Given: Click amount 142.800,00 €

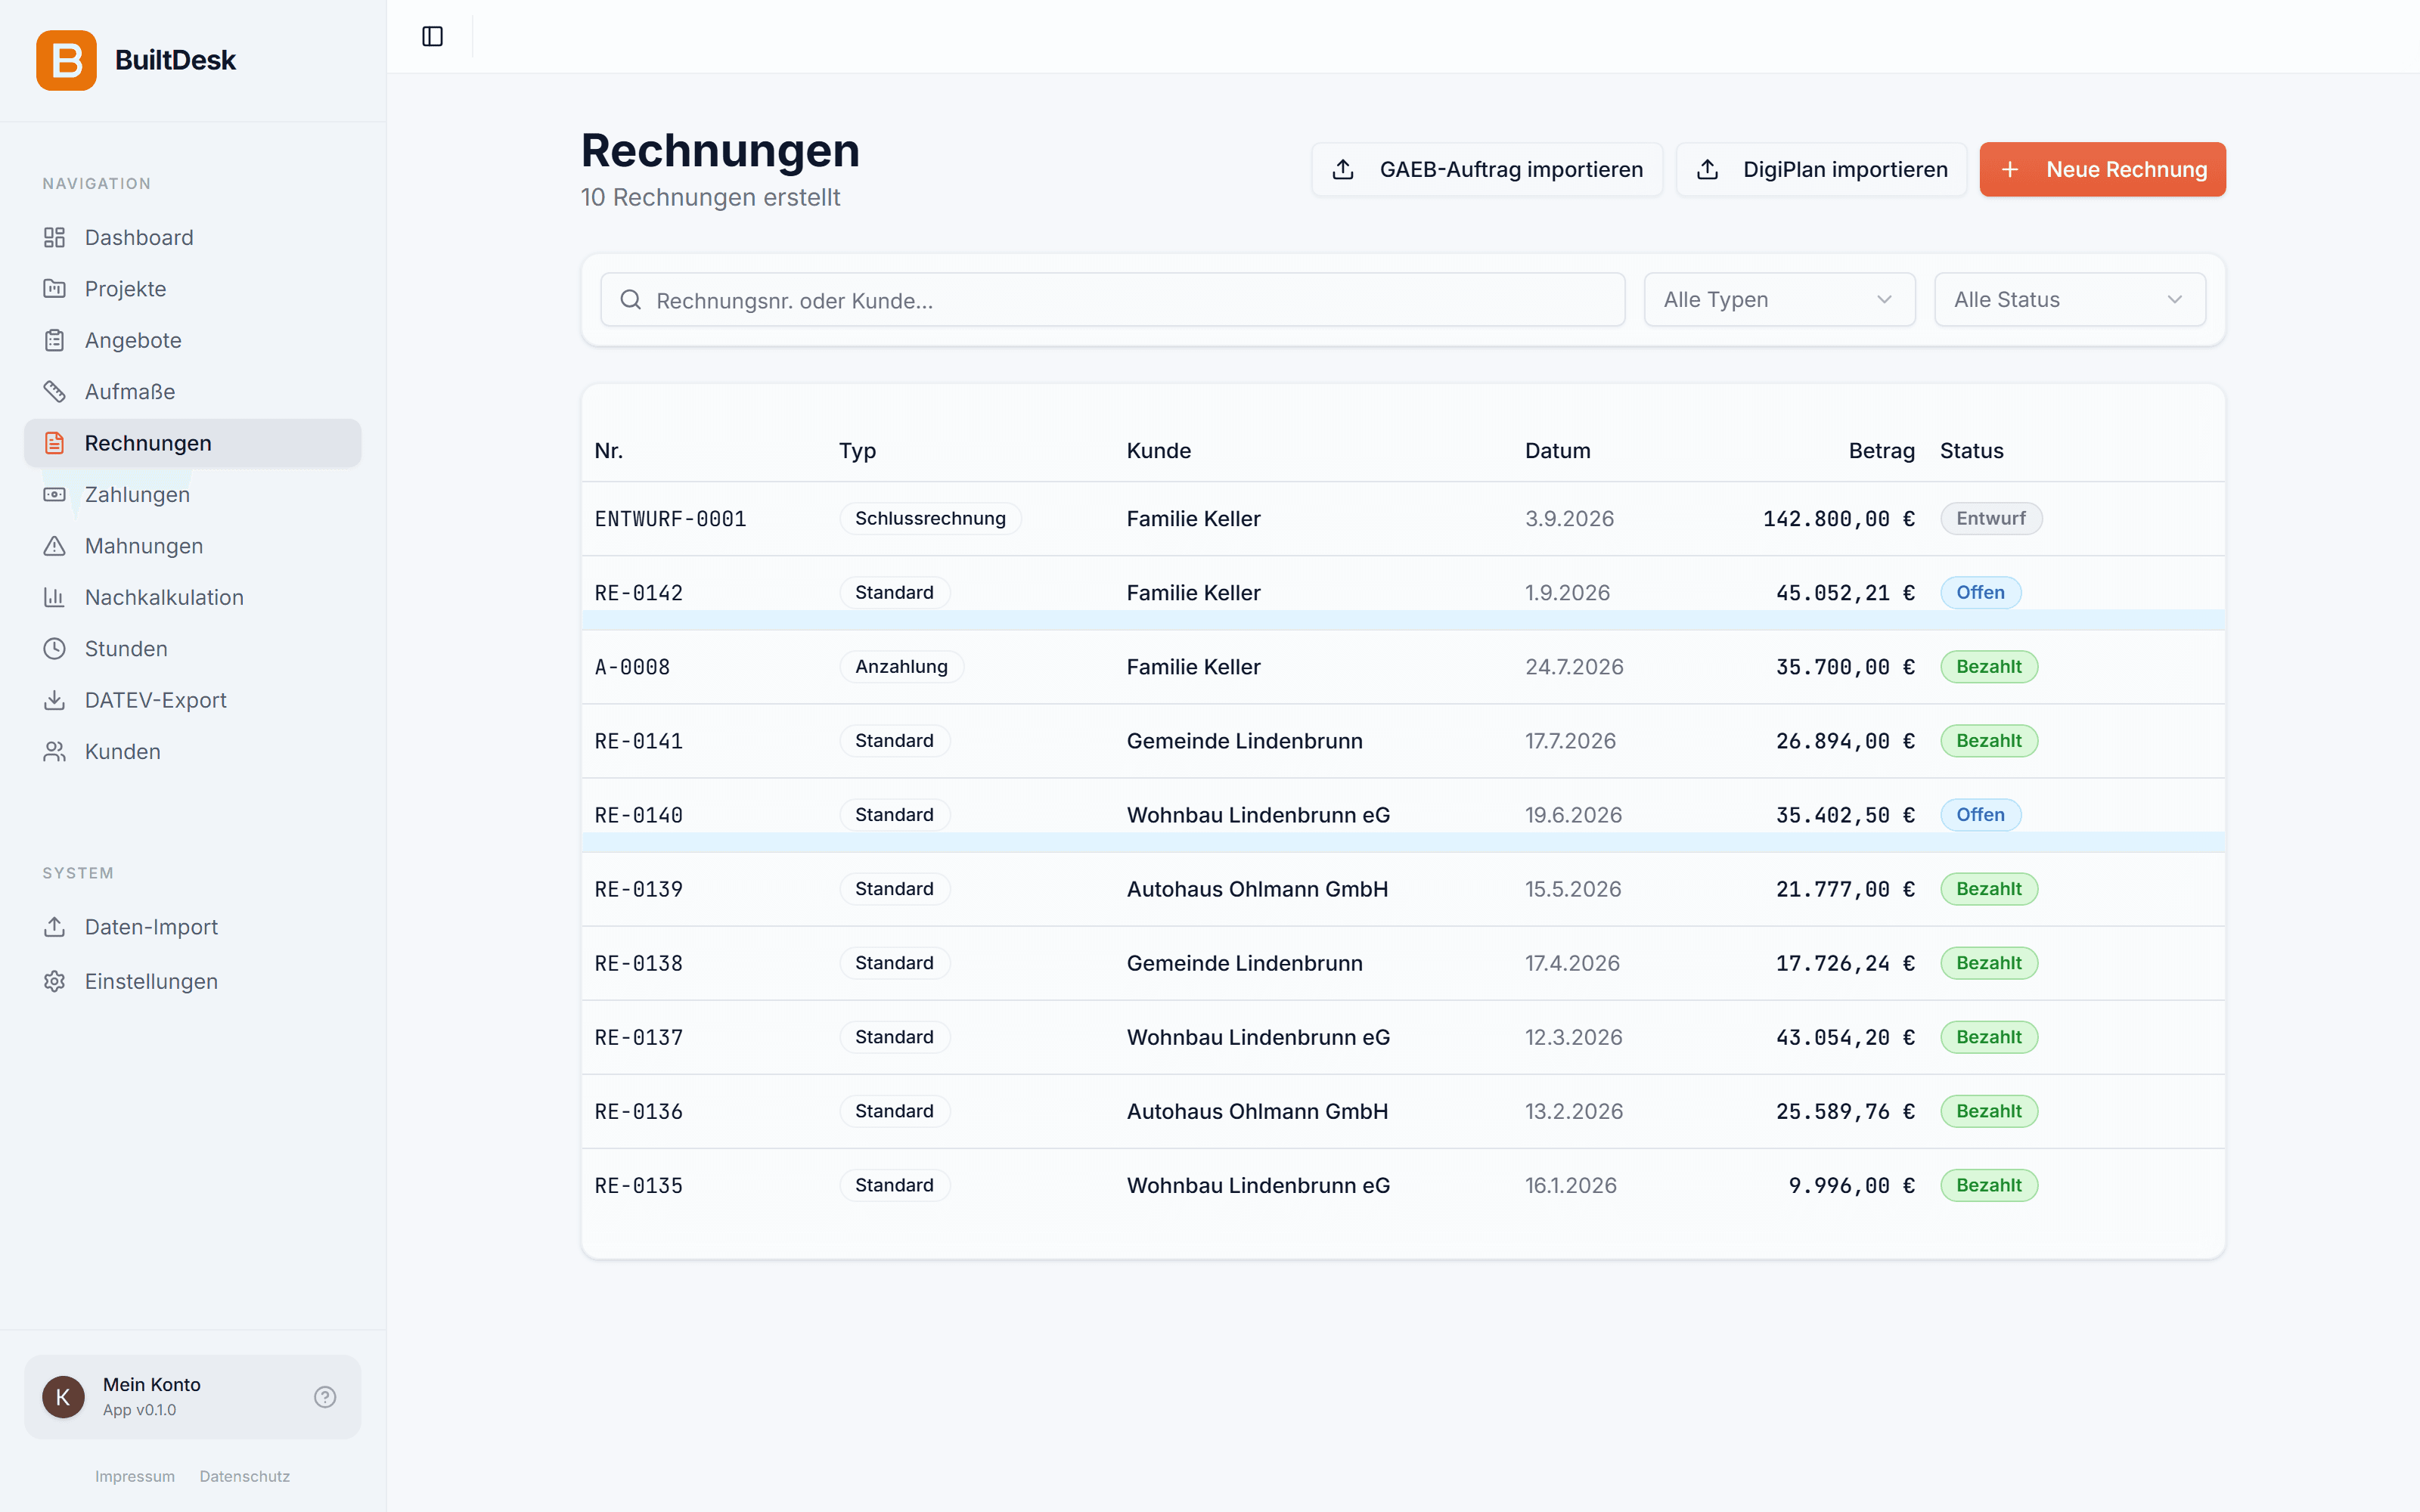Looking at the screenshot, I should [1838, 519].
